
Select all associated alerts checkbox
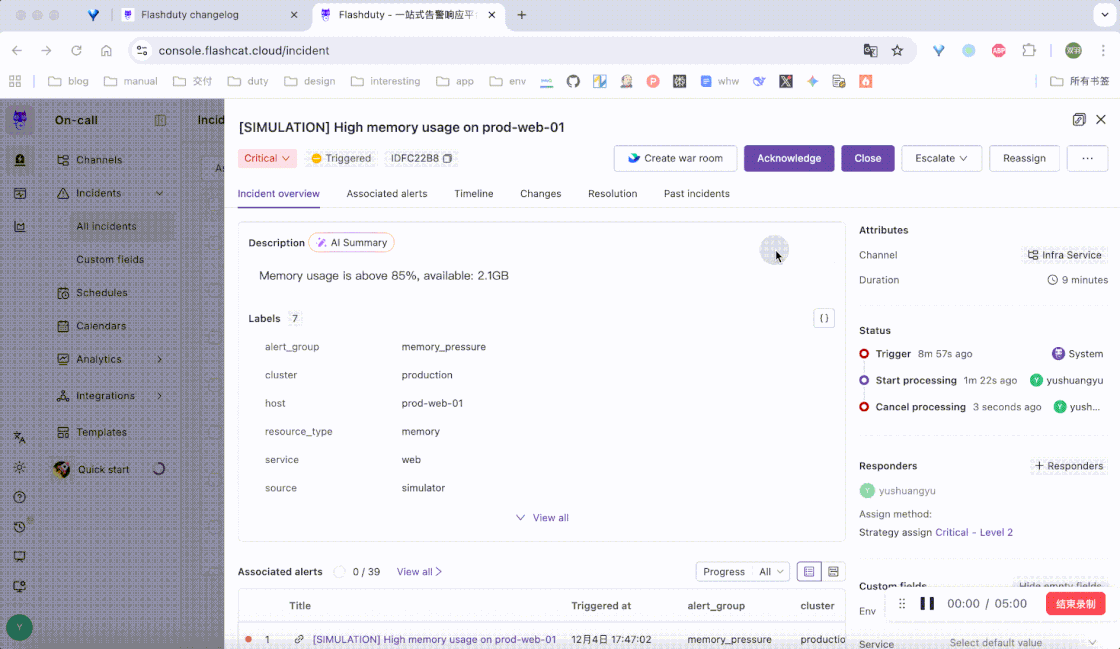pos(339,572)
